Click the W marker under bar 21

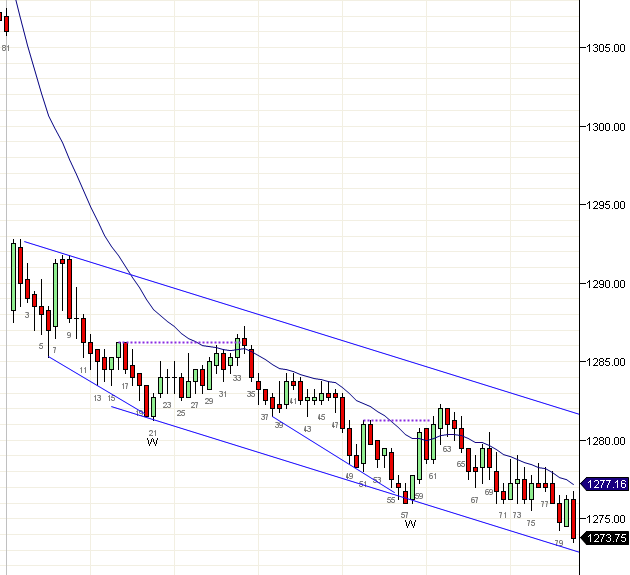pos(152,442)
